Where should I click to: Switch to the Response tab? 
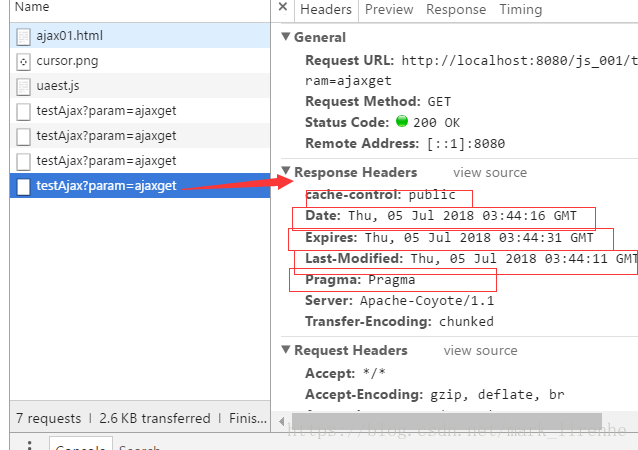pos(456,9)
